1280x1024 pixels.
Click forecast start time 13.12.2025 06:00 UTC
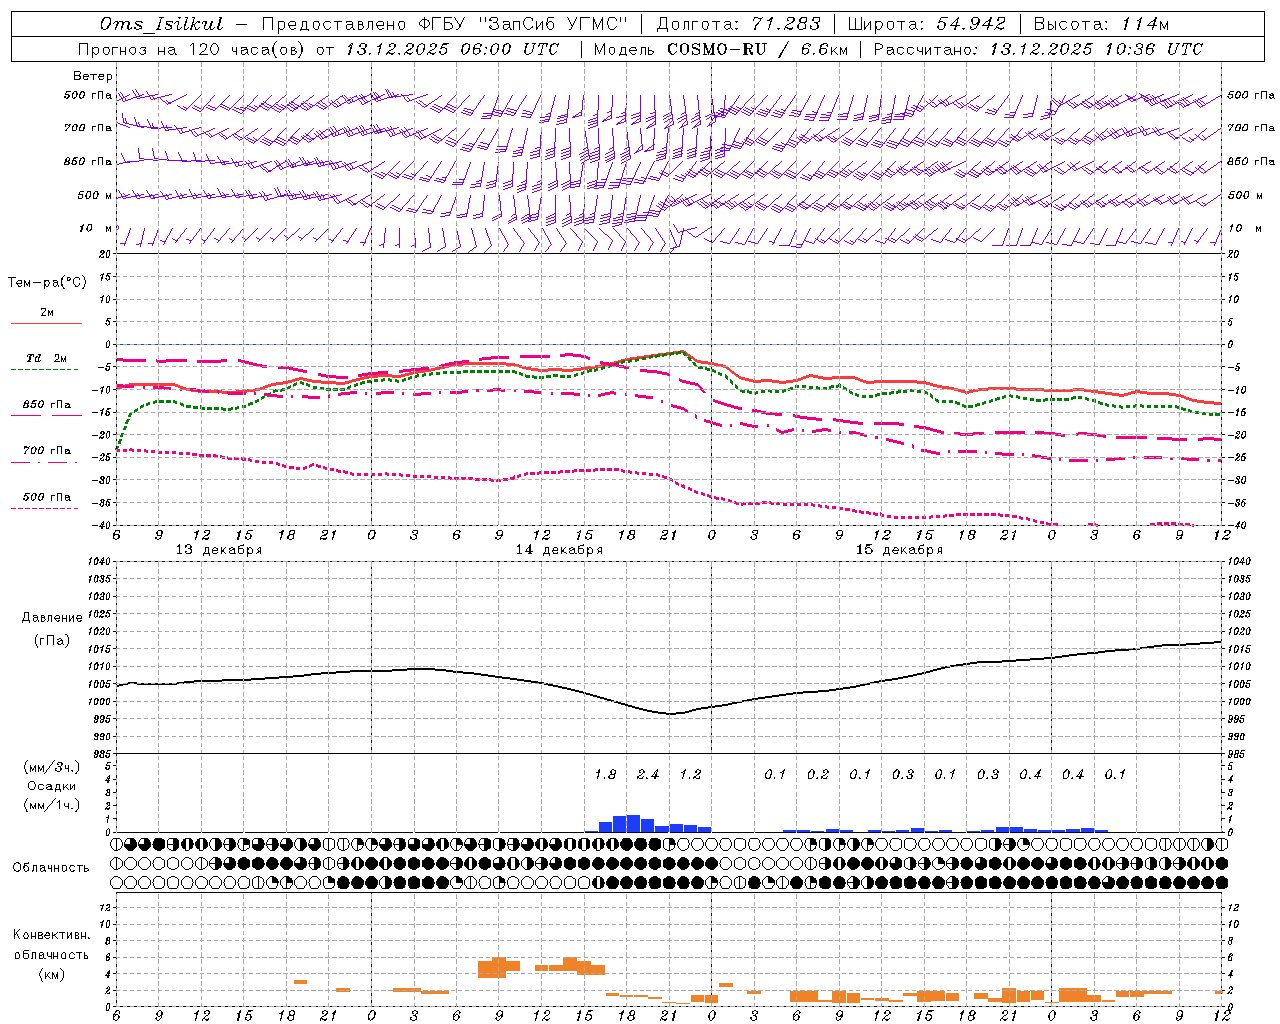[x=452, y=49]
